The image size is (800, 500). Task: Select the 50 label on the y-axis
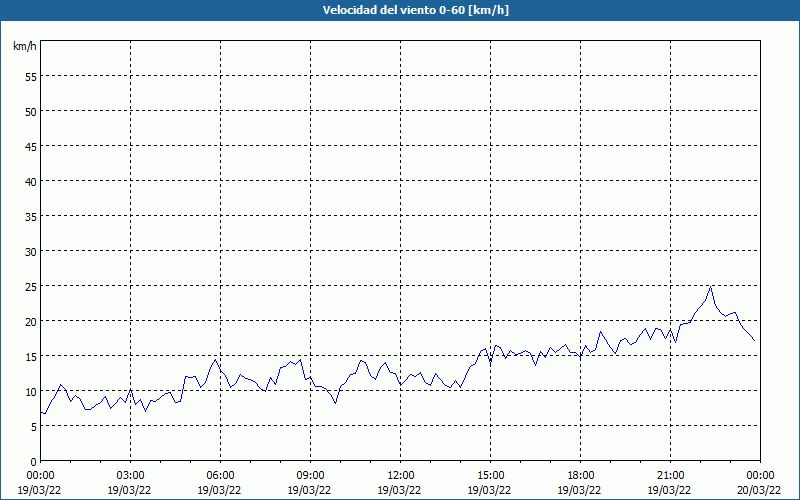pos(31,111)
